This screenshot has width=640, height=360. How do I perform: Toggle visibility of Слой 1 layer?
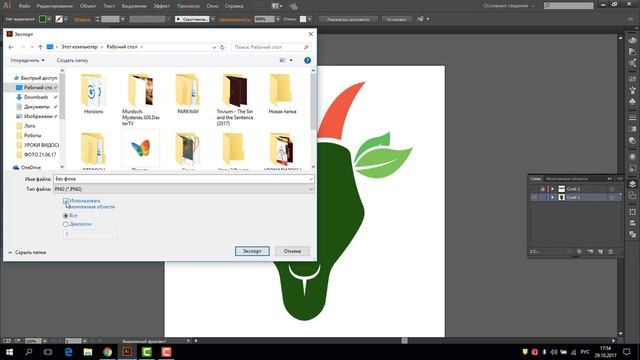click(x=534, y=197)
